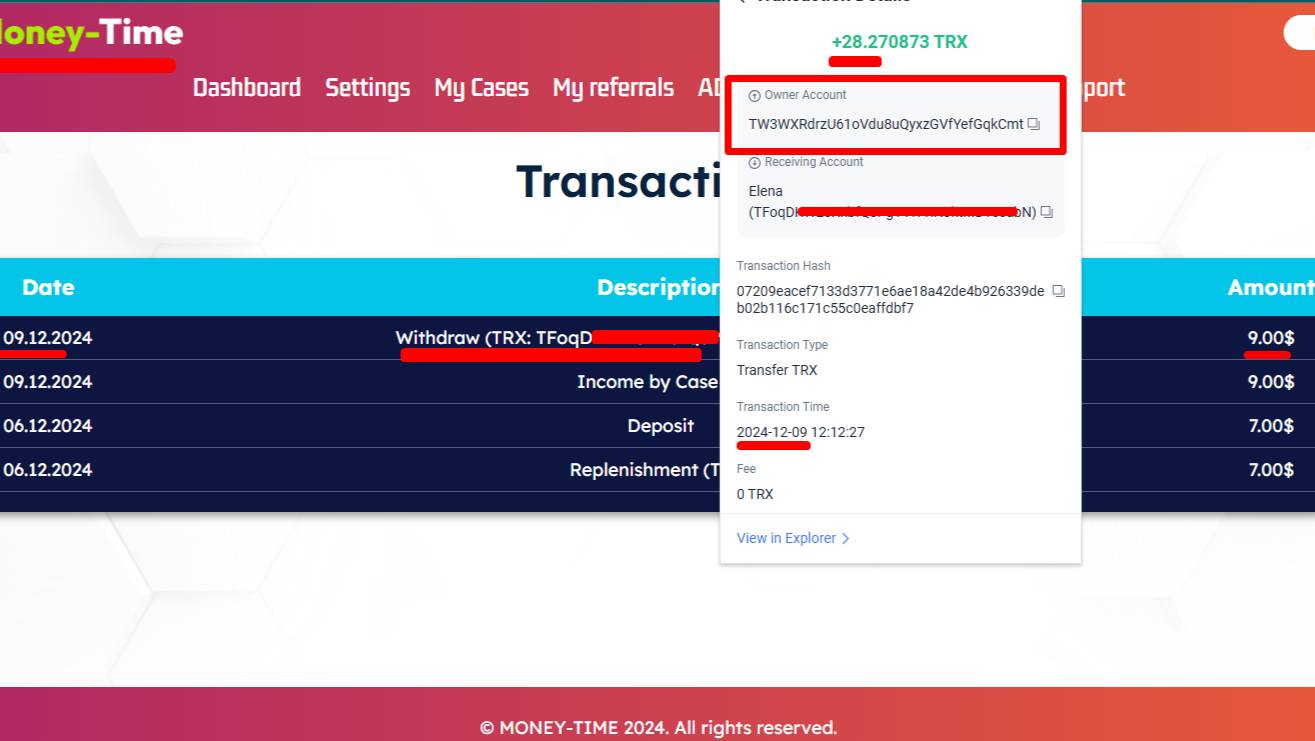Click the Elena receiving account name
1315x741 pixels.
point(766,191)
